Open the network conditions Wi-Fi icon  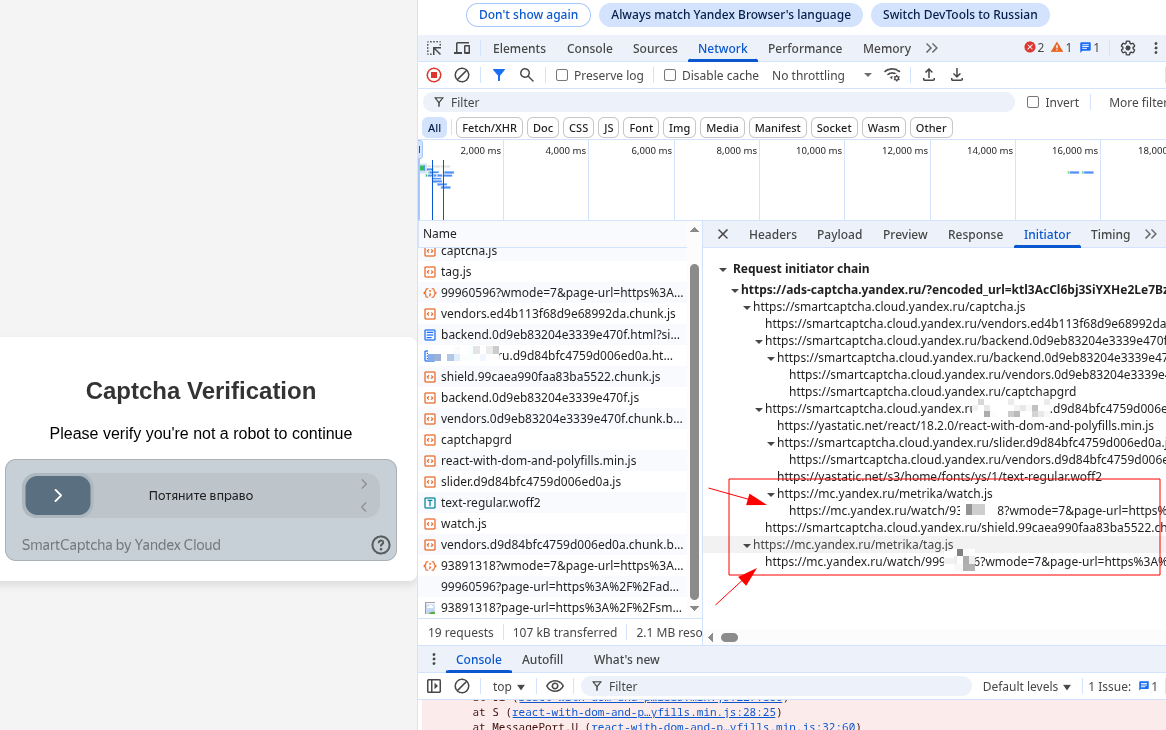(892, 75)
